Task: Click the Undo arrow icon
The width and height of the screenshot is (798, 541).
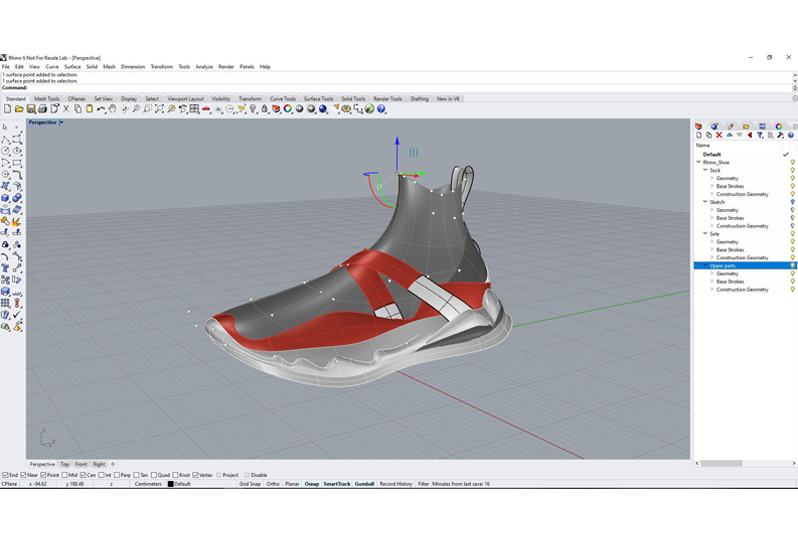Action: (x=101, y=109)
